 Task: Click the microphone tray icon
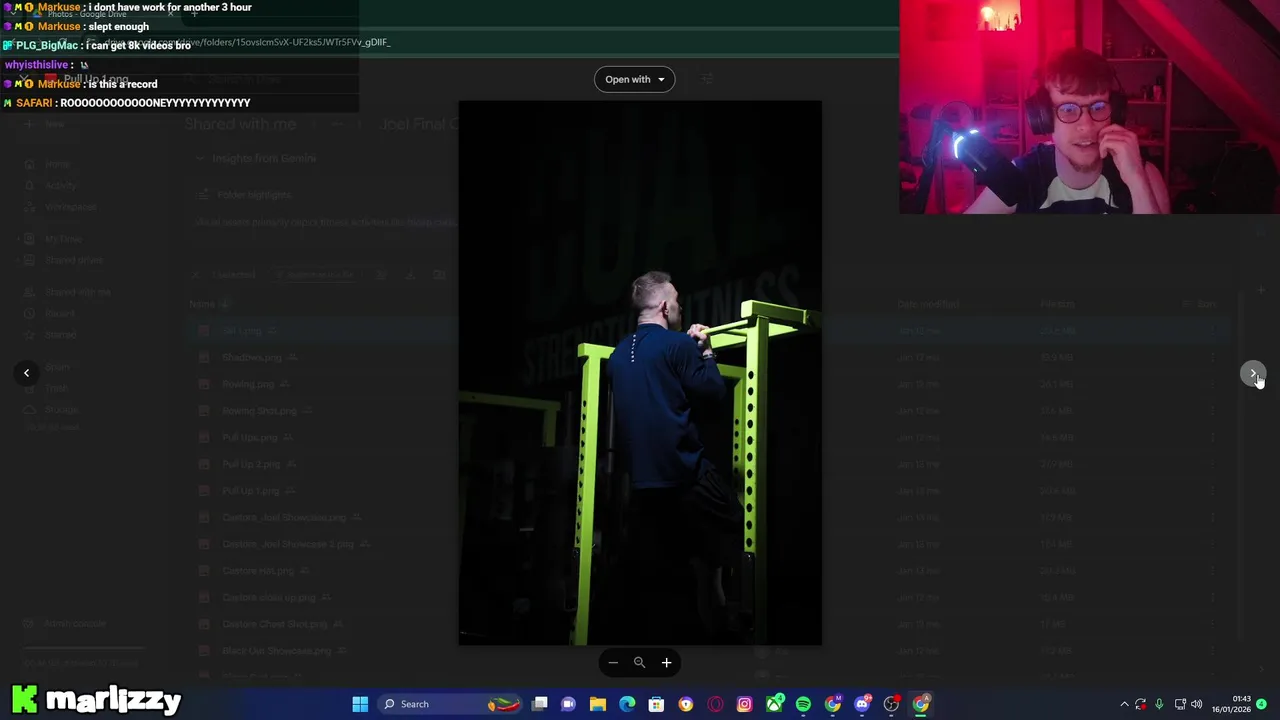(1159, 704)
